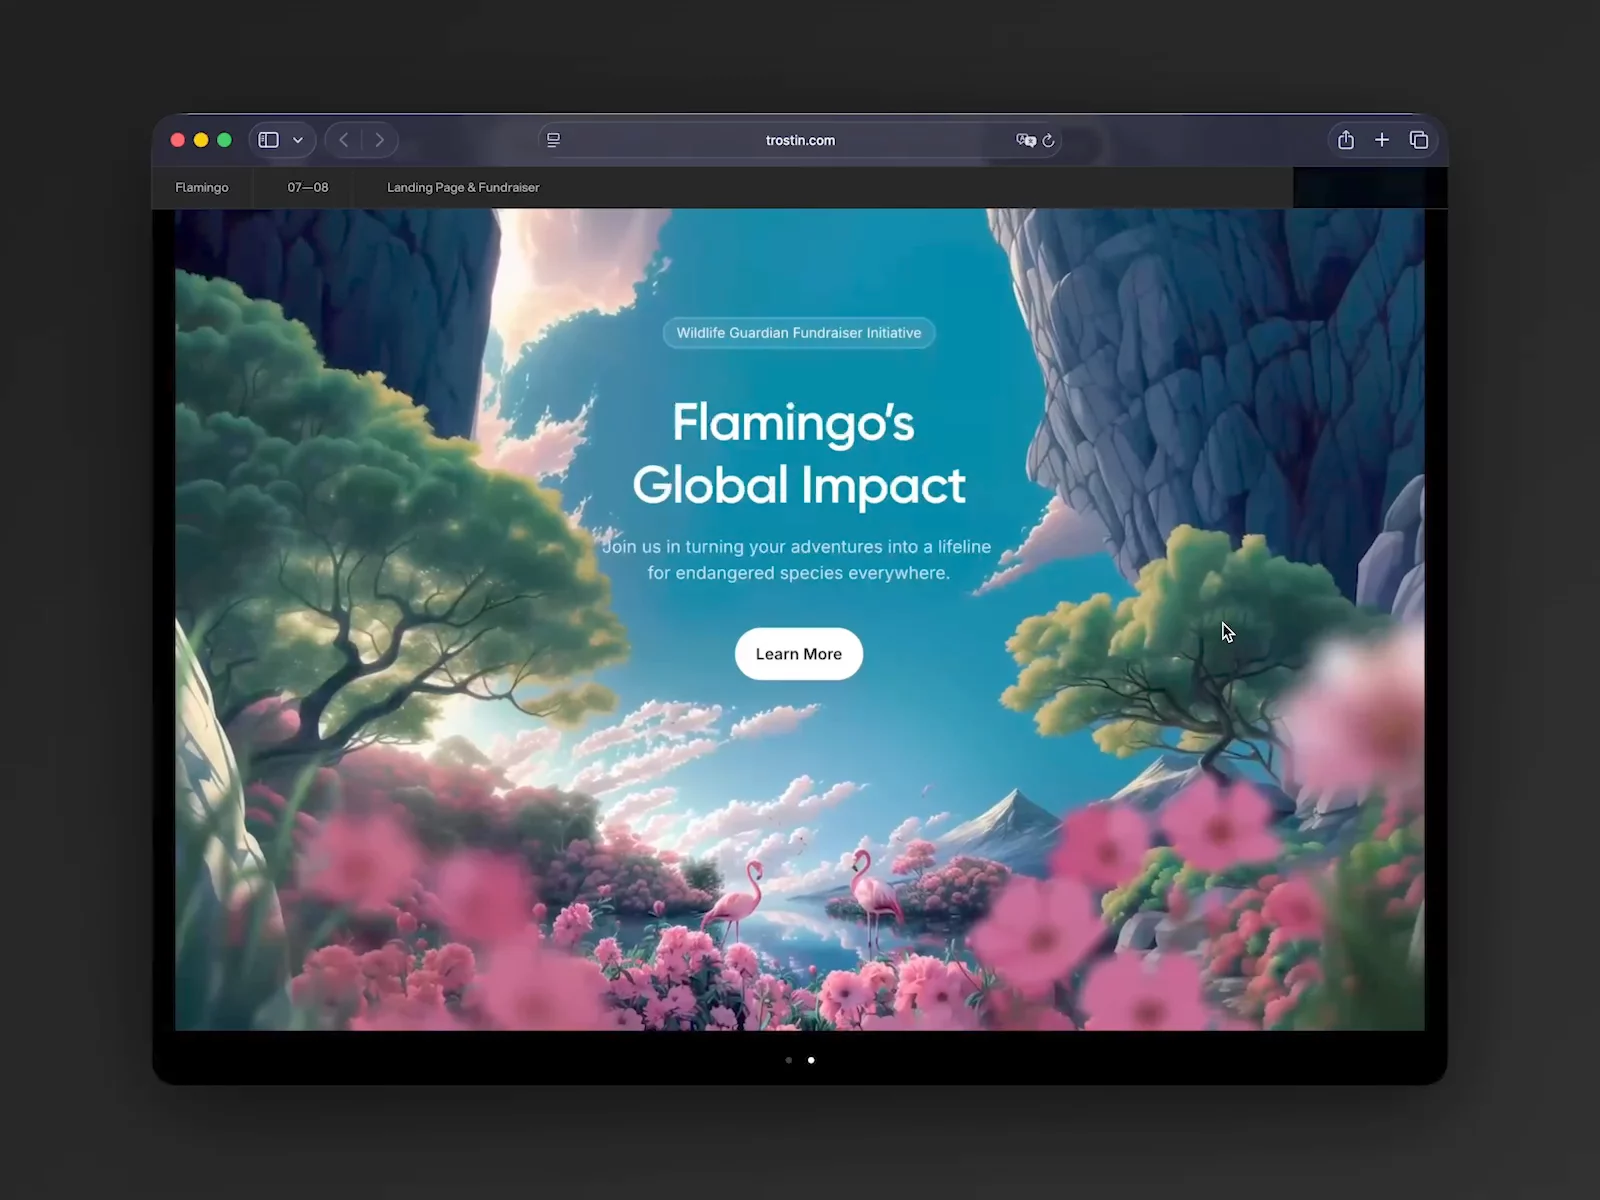Minimize the window with the yellow button
Screen dimensions: 1600x1200
(x=201, y=140)
